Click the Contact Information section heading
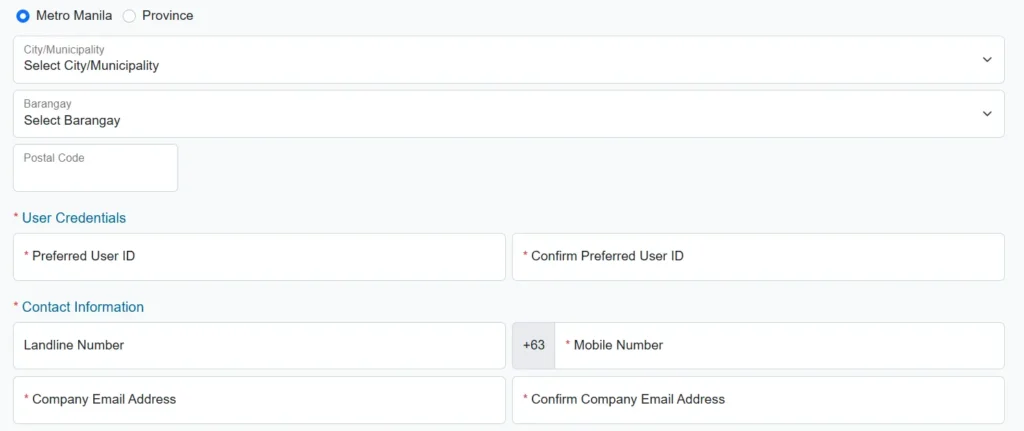The image size is (1024, 431). (83, 307)
